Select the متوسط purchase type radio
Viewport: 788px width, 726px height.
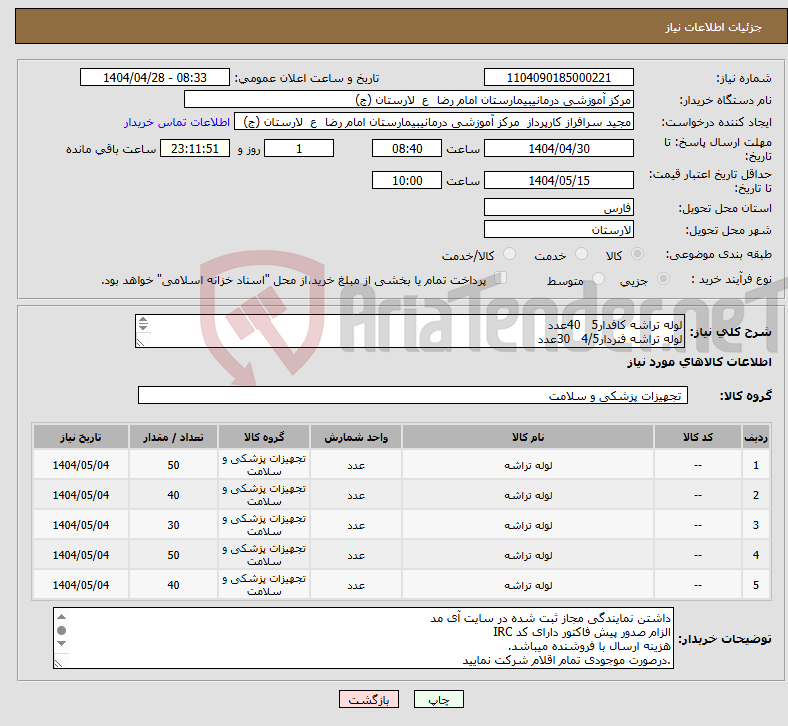coord(598,279)
